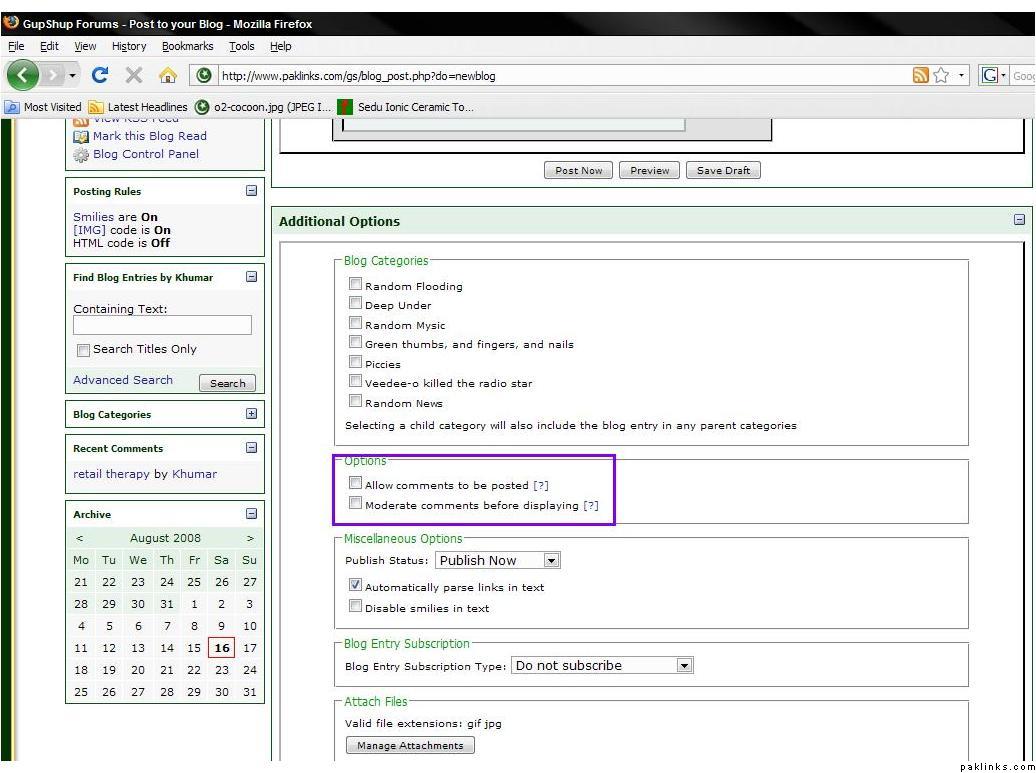Click the Firefox back navigation arrow
Image resolution: width=1036 pixels, height=773 pixels.
coord(23,75)
